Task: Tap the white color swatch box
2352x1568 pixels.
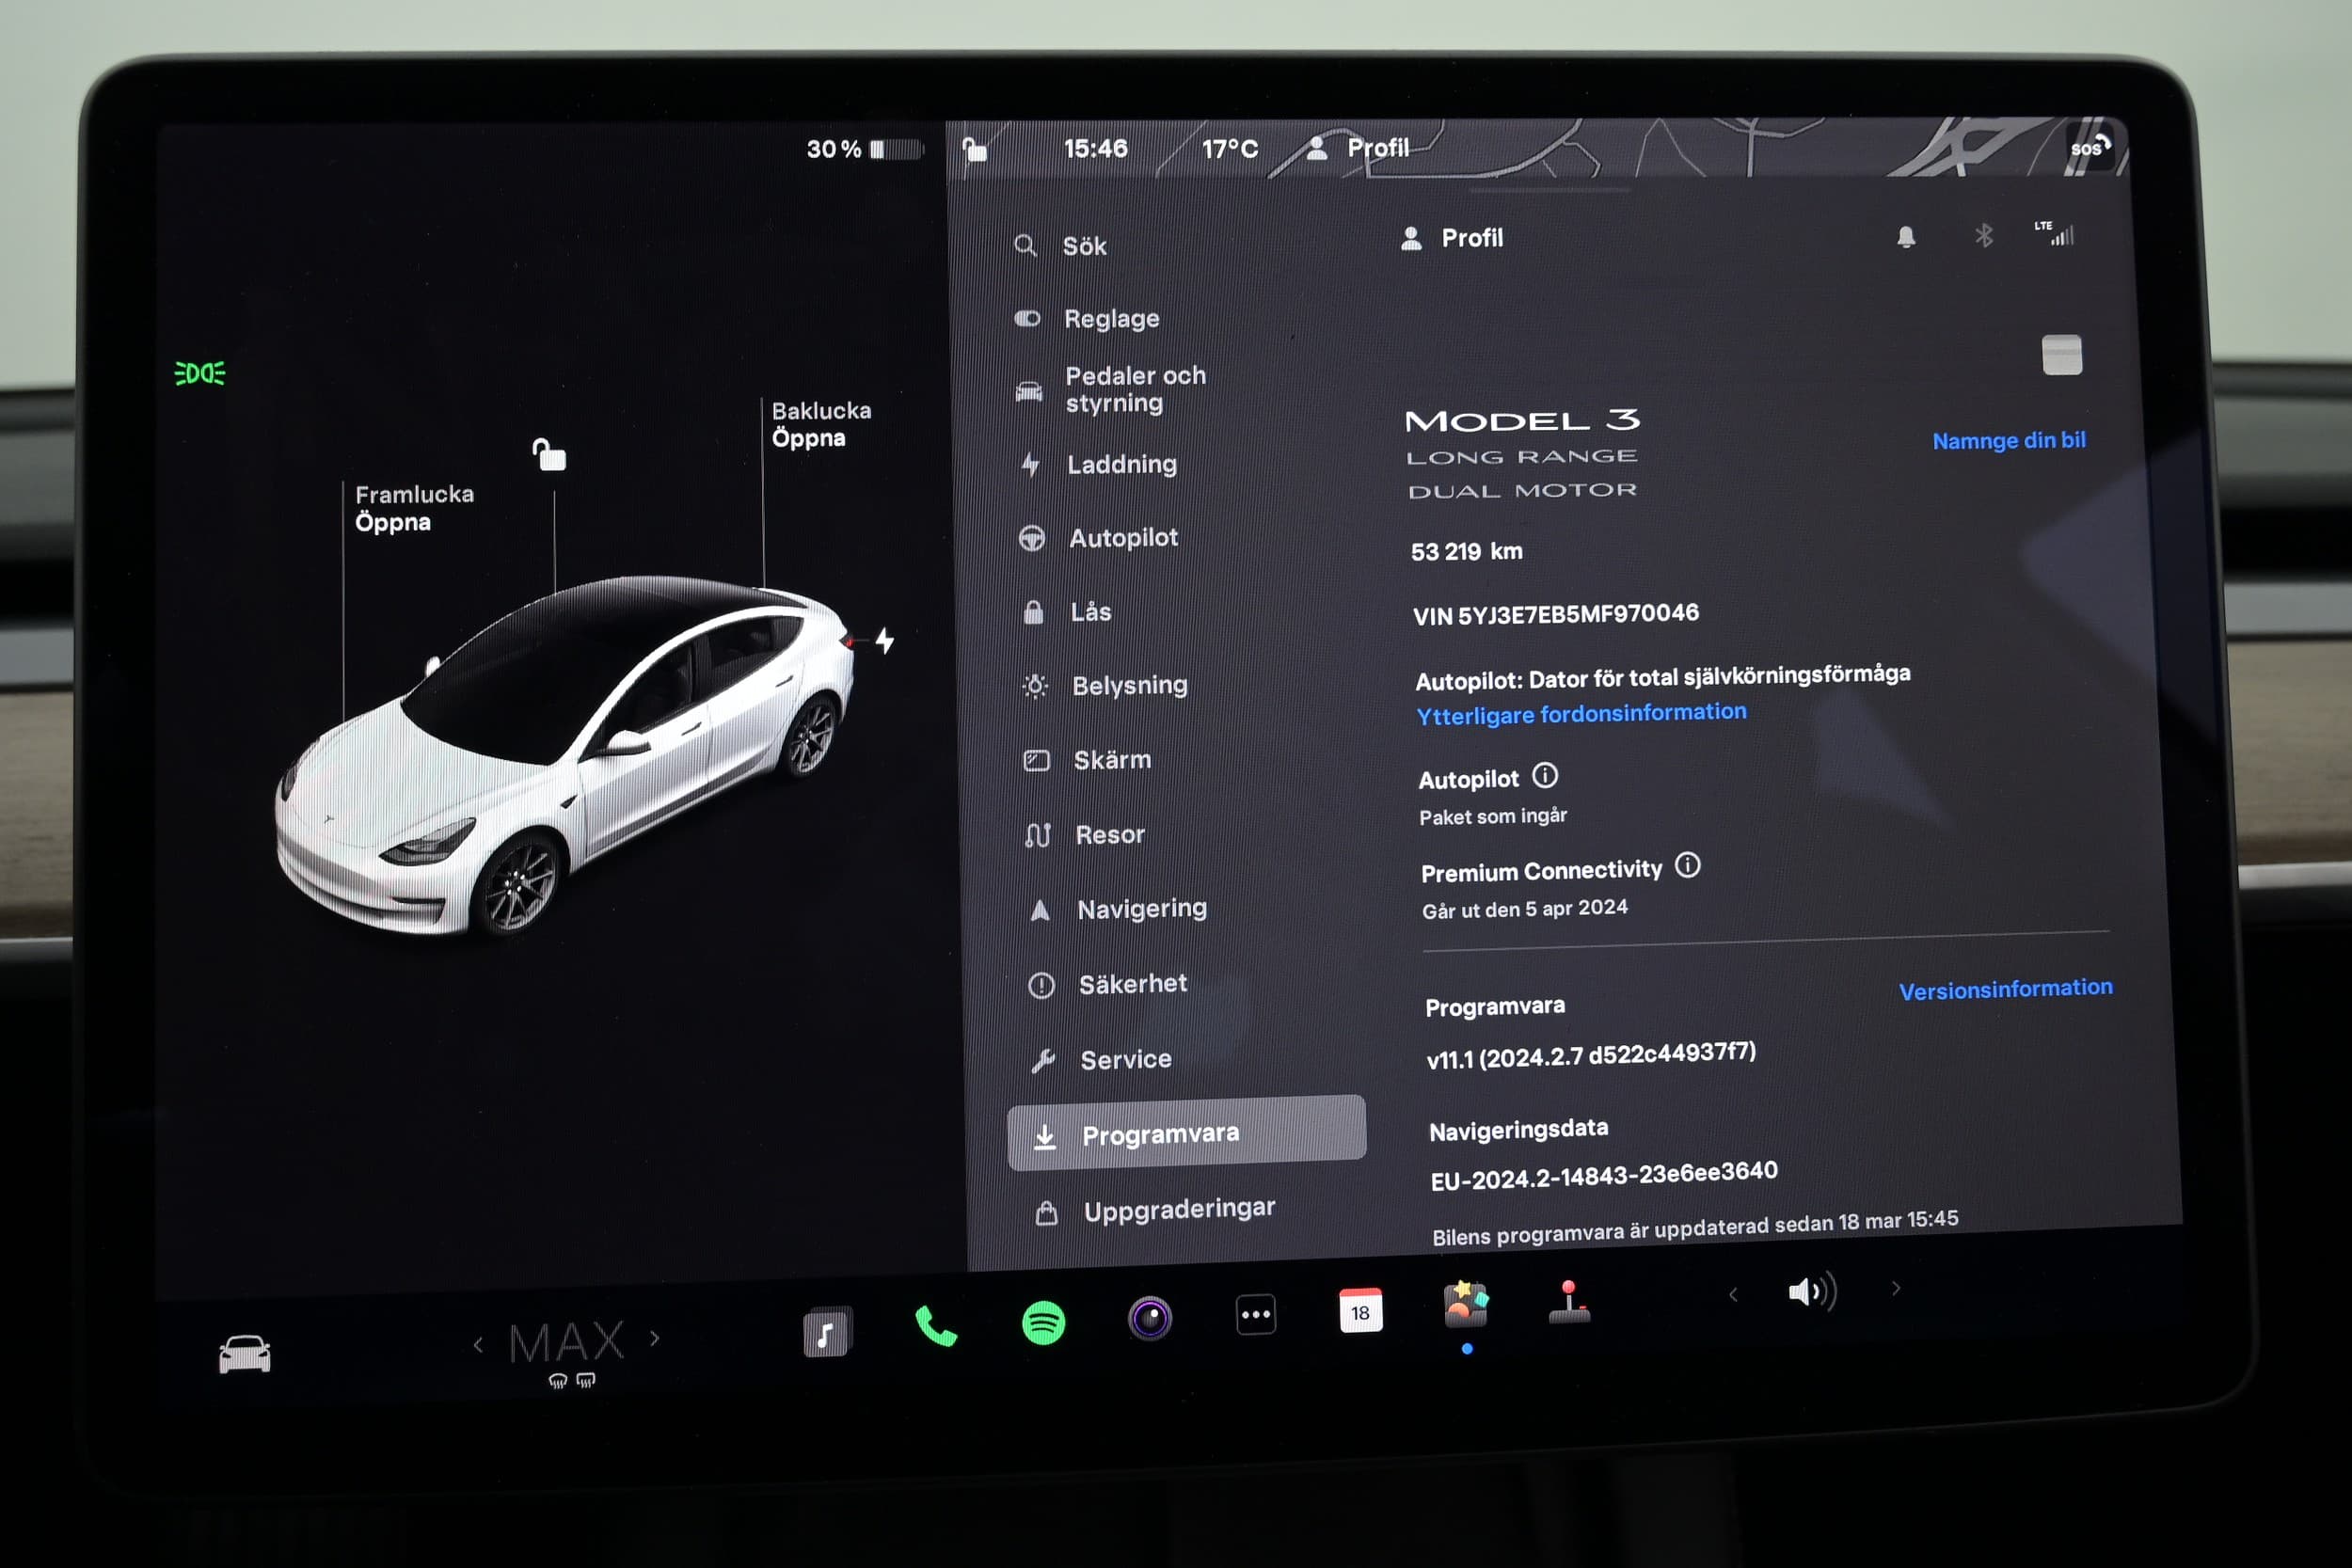Action: (2062, 355)
